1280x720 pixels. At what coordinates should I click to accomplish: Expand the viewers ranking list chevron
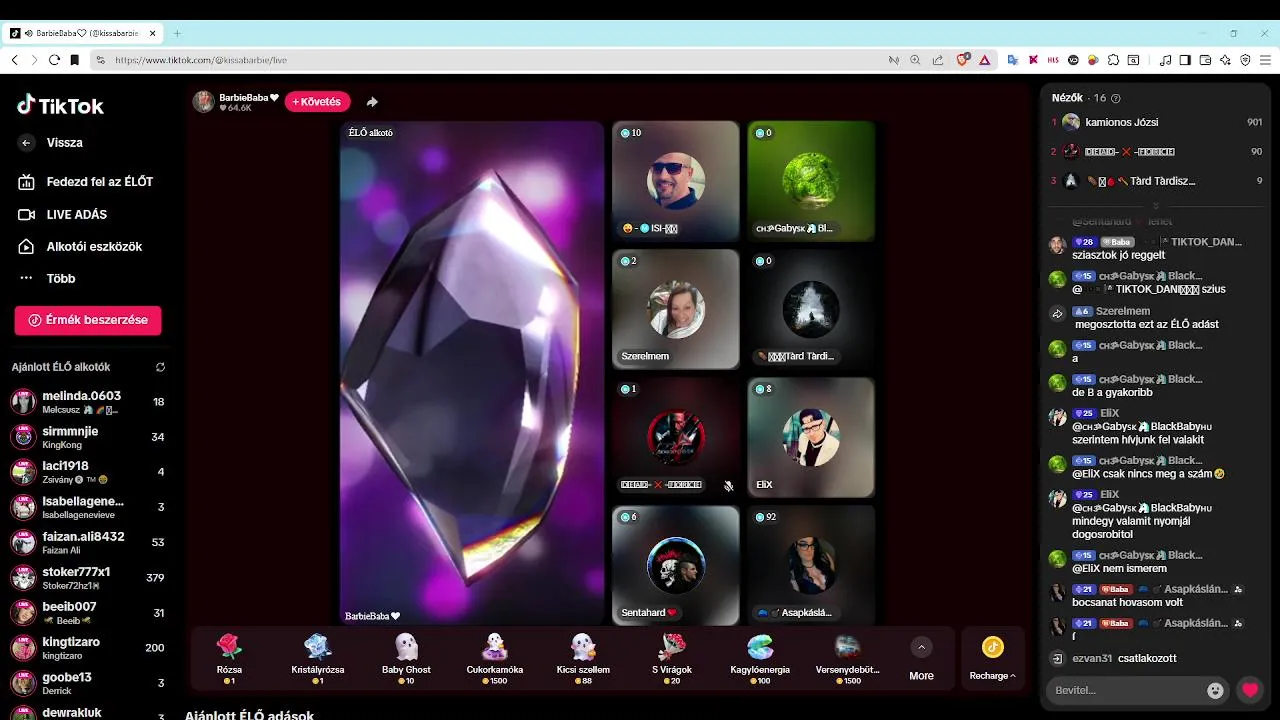tap(1156, 206)
